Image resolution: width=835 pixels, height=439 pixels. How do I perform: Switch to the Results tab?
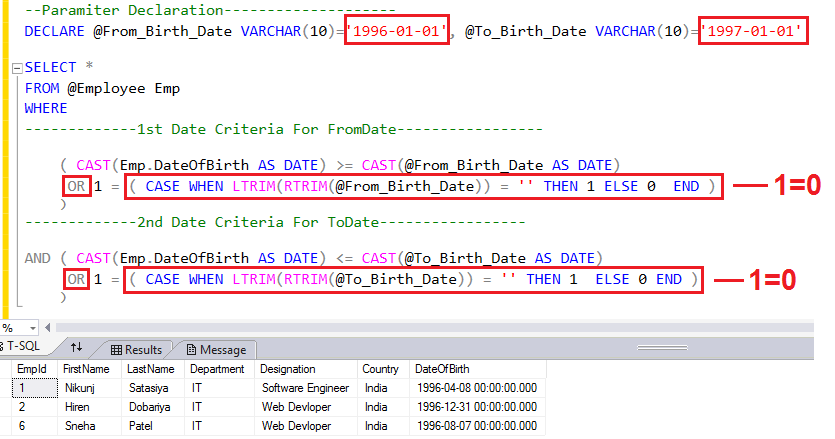point(136,349)
